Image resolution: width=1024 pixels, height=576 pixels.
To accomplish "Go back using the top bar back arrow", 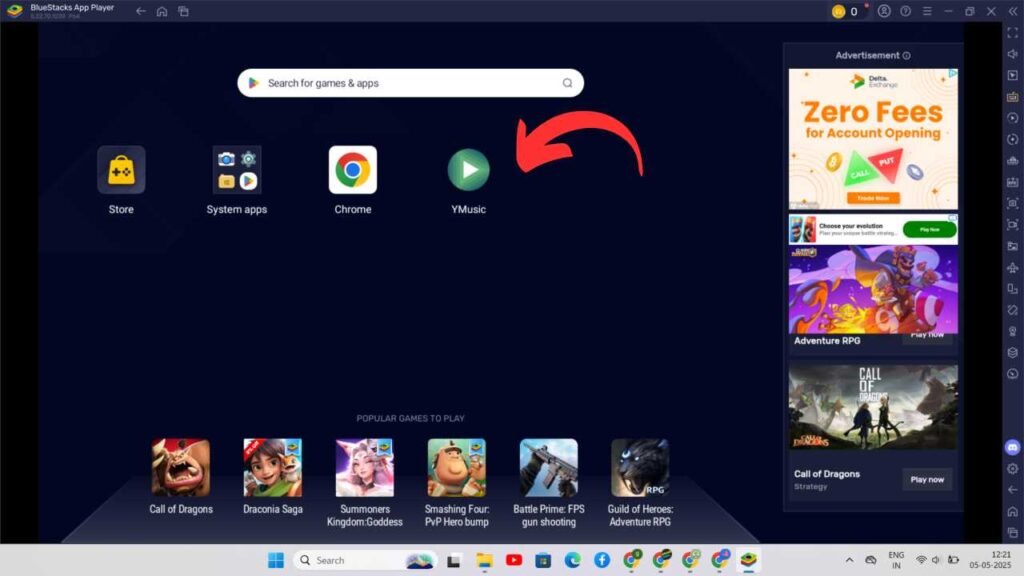I will [140, 11].
